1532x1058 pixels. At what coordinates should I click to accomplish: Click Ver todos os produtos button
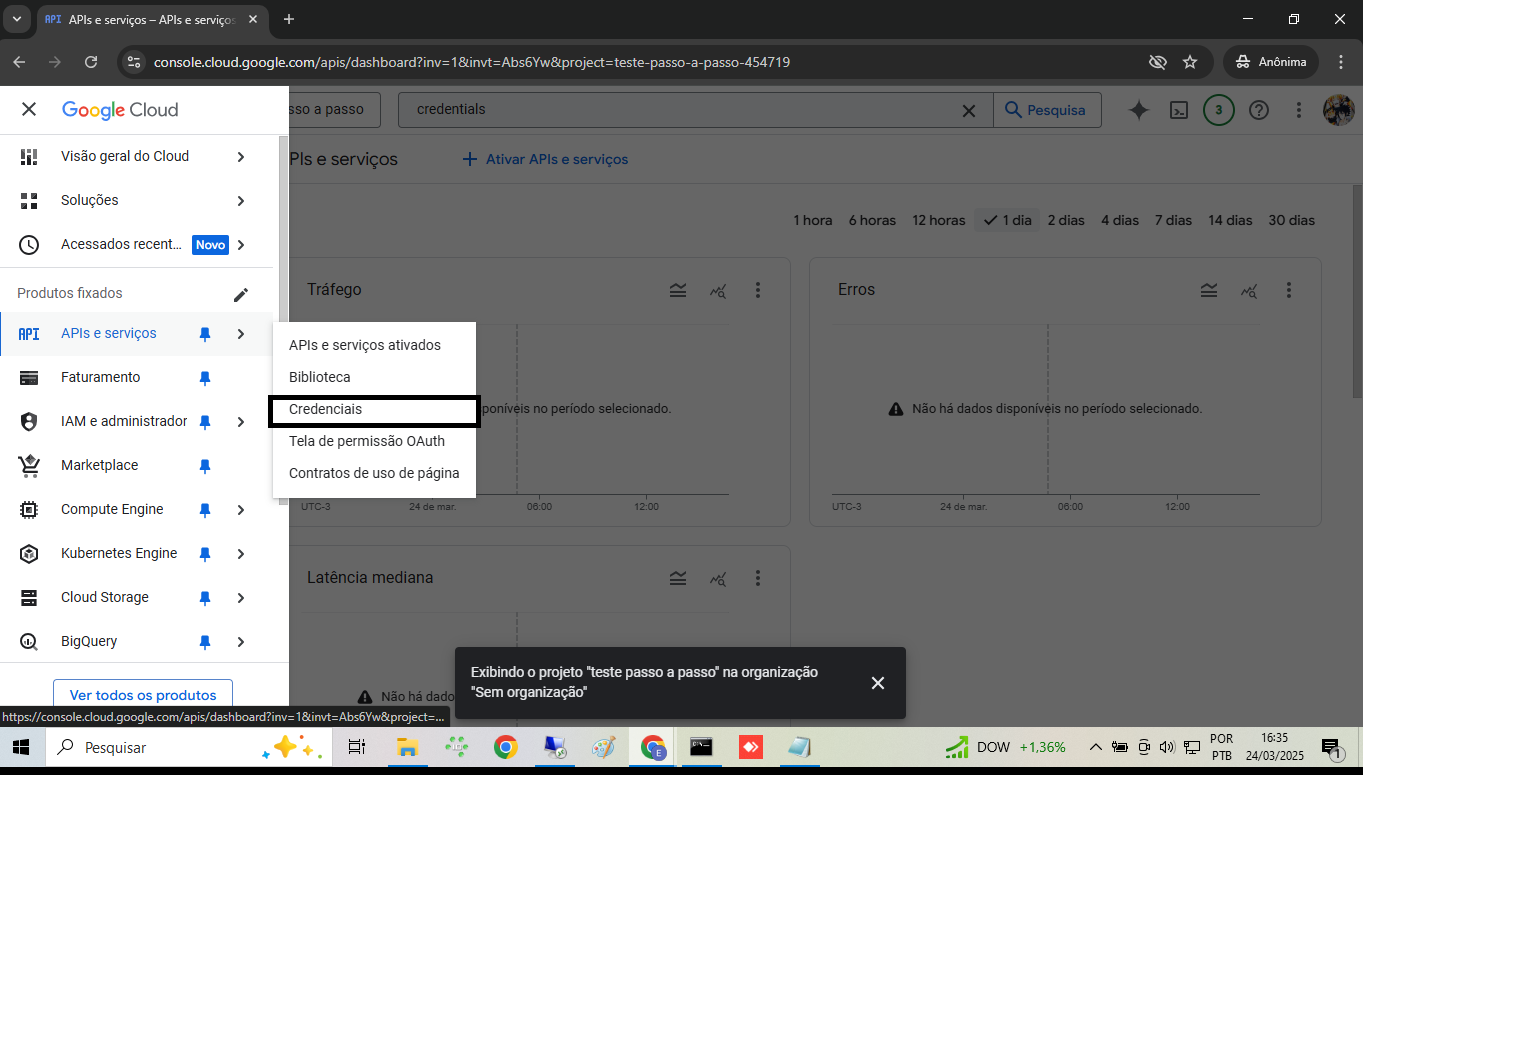coord(143,695)
